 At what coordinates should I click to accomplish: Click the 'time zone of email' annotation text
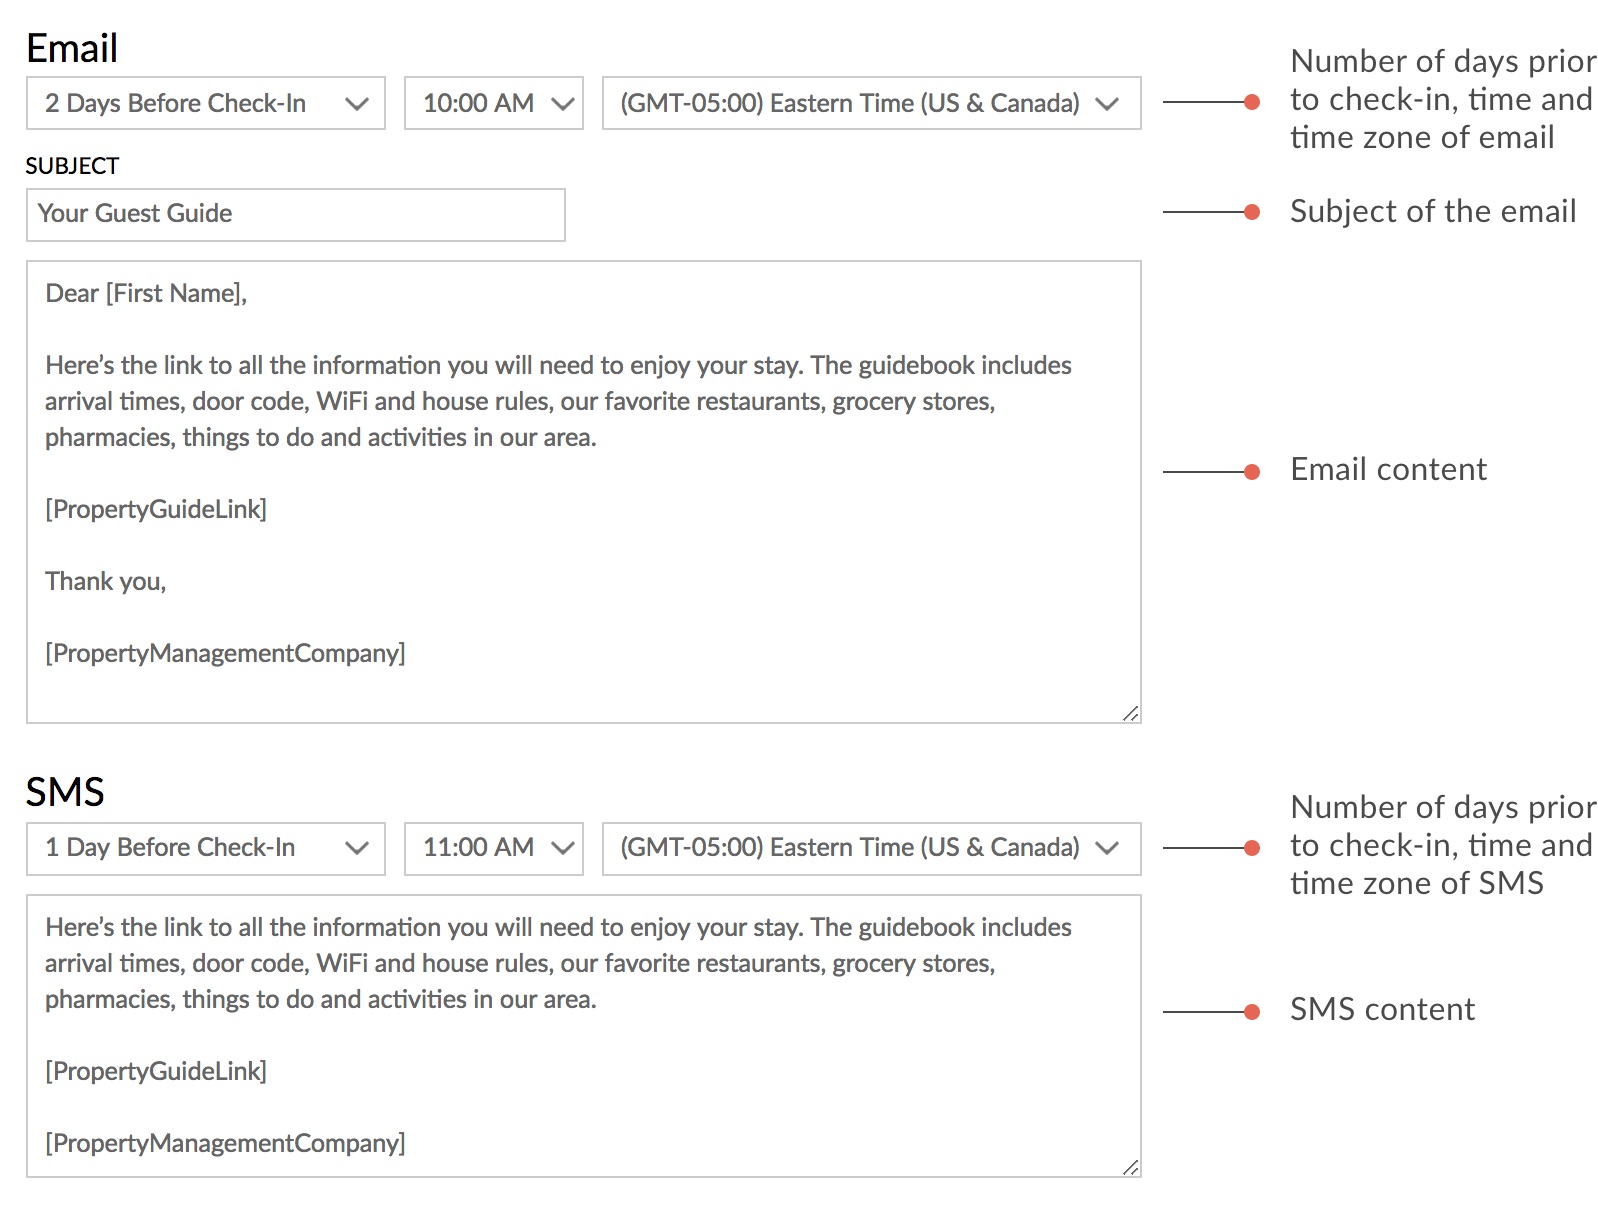pos(1422,137)
